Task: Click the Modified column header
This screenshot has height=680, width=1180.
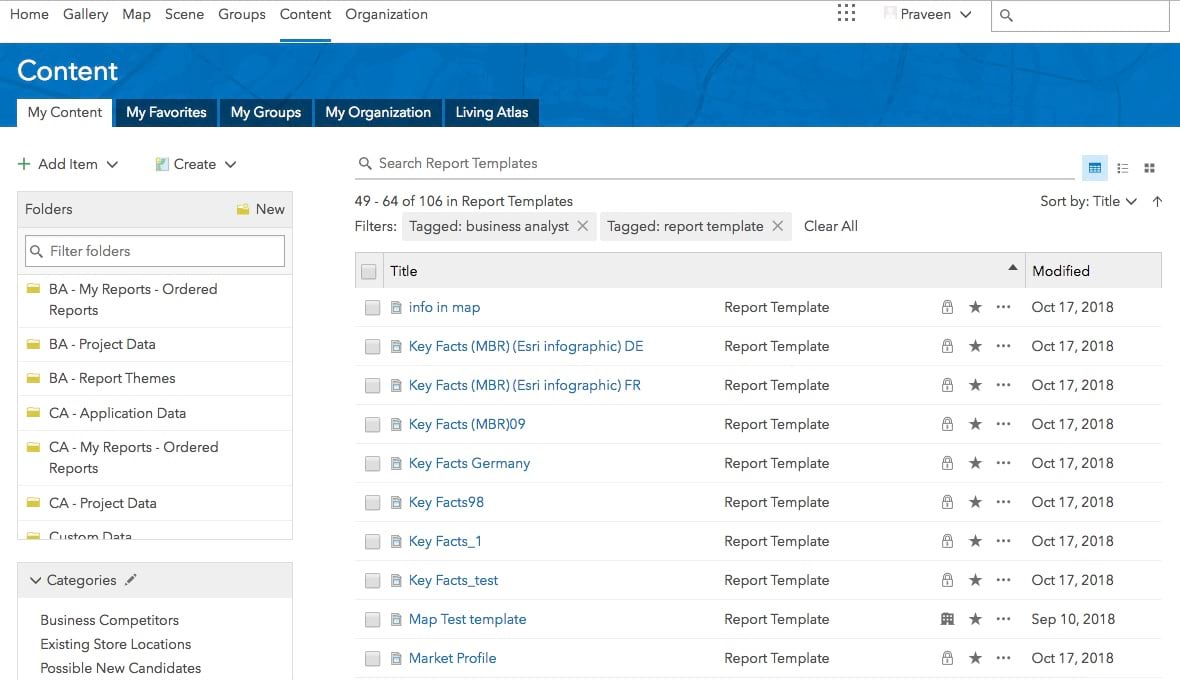Action: point(1093,271)
